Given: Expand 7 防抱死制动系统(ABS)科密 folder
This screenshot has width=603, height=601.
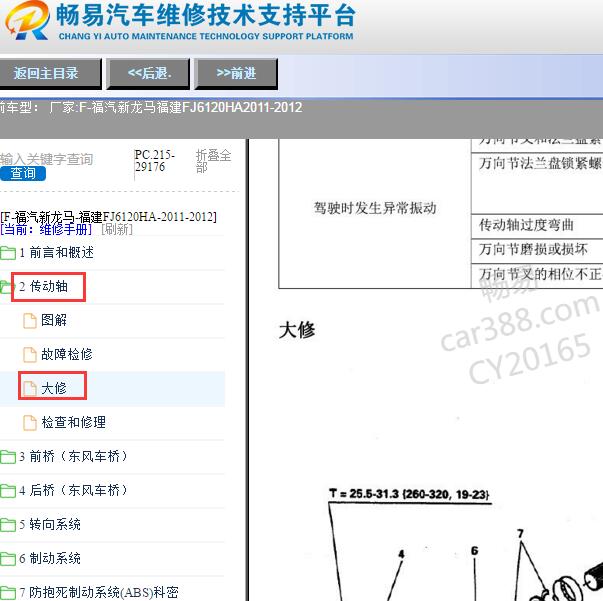Looking at the screenshot, I should [x=99, y=592].
